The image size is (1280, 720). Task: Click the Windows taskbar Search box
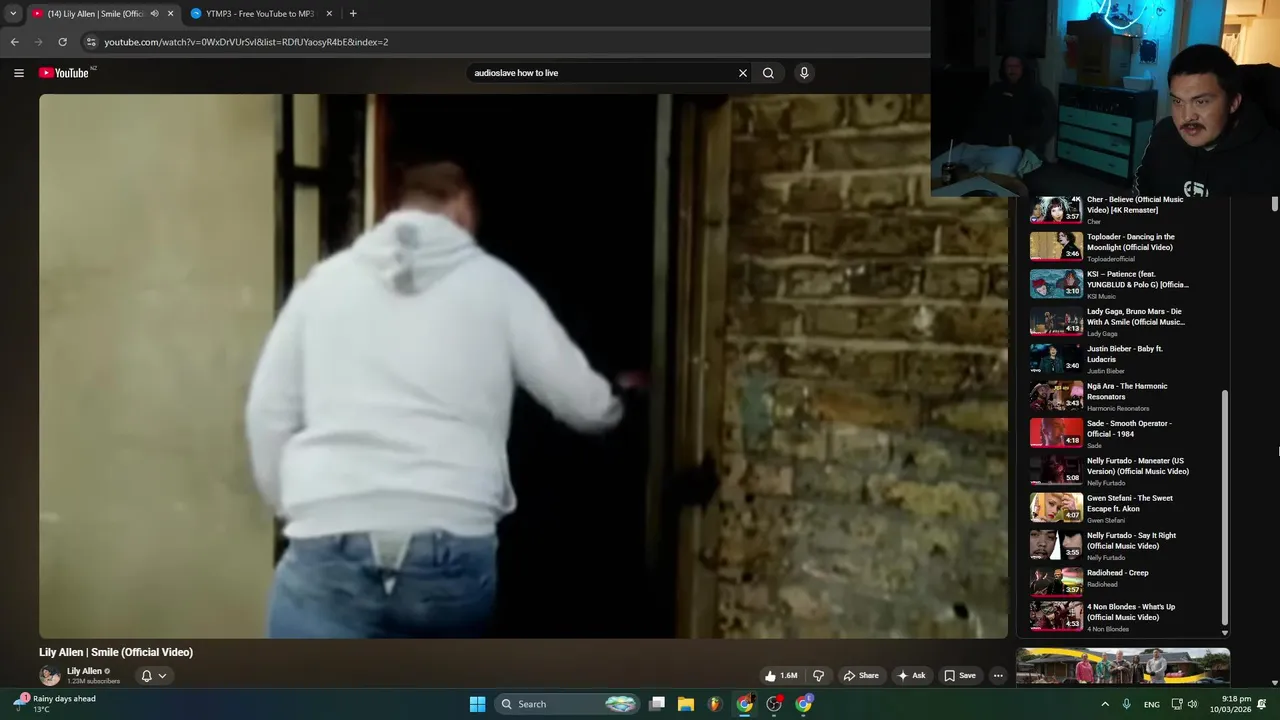click(x=567, y=704)
